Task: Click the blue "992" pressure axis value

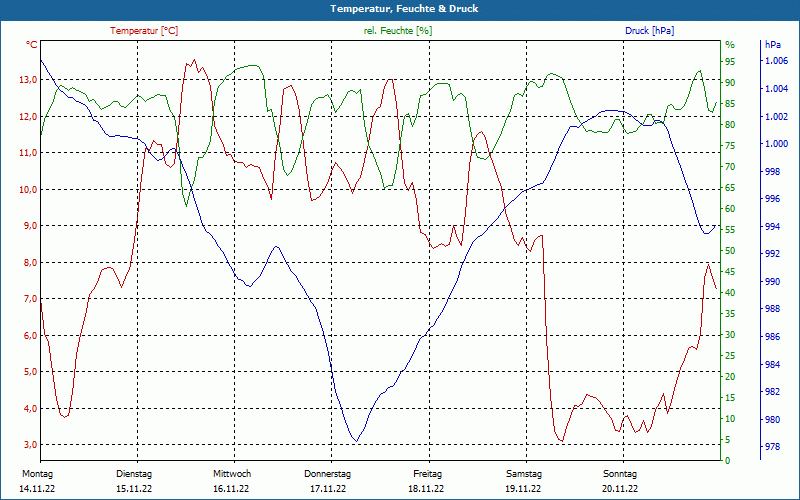Action: pyautogui.click(x=772, y=254)
